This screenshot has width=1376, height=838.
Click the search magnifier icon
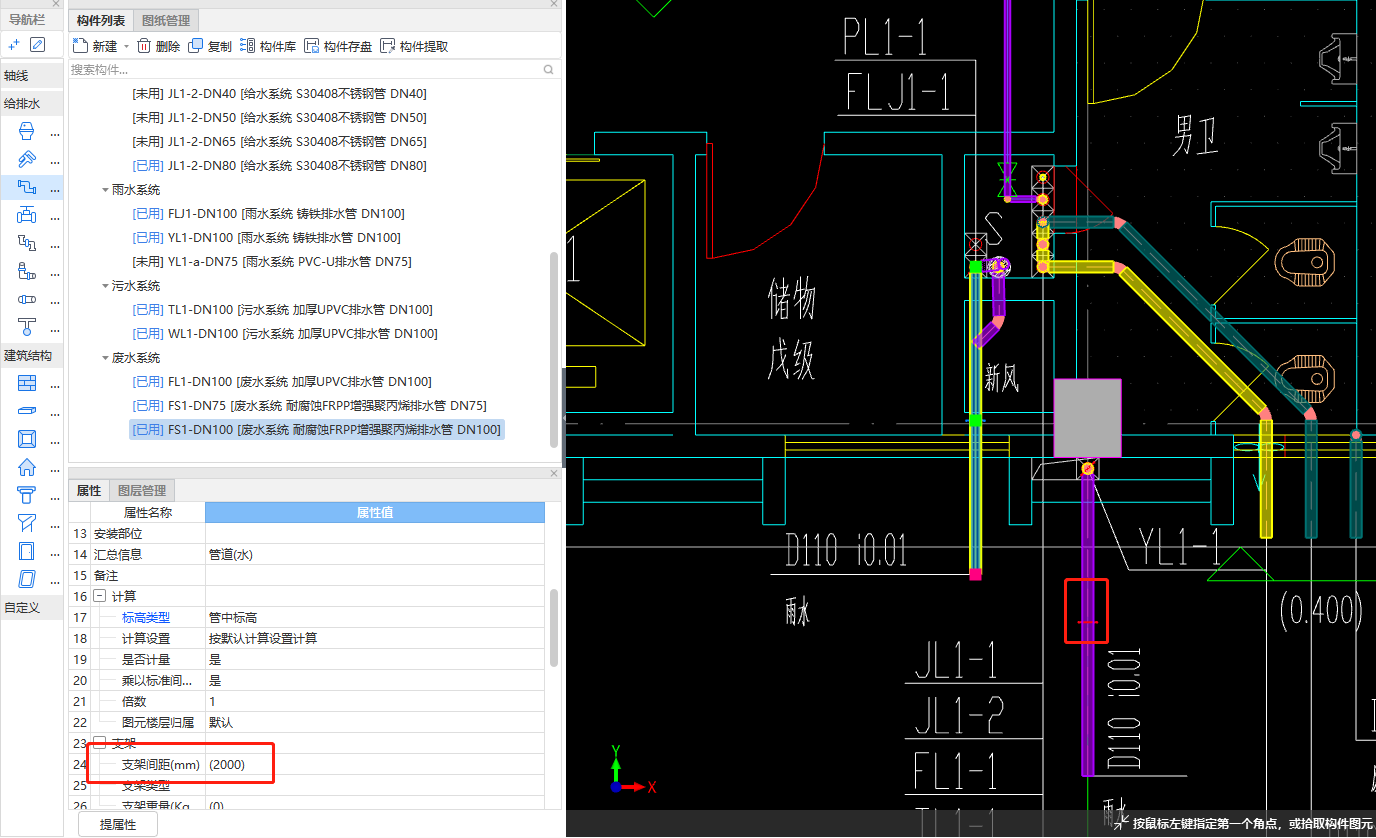[x=548, y=70]
